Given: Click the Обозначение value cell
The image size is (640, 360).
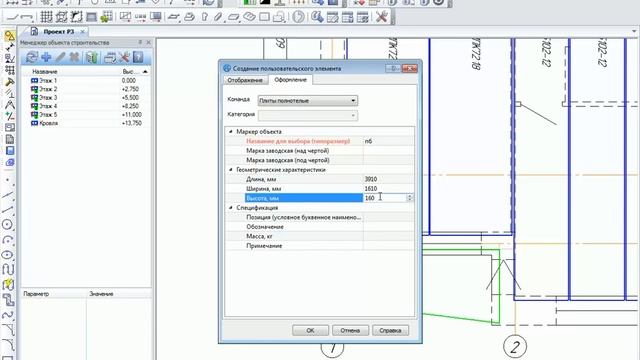Looking at the screenshot, I should coord(388,227).
